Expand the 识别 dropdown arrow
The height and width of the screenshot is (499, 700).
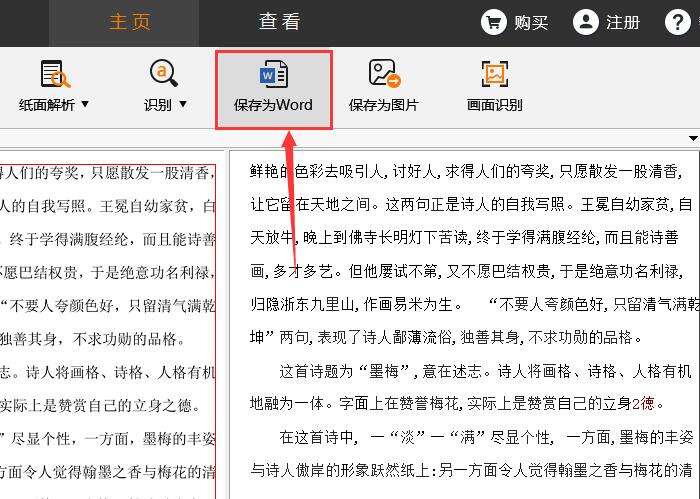tap(183, 104)
